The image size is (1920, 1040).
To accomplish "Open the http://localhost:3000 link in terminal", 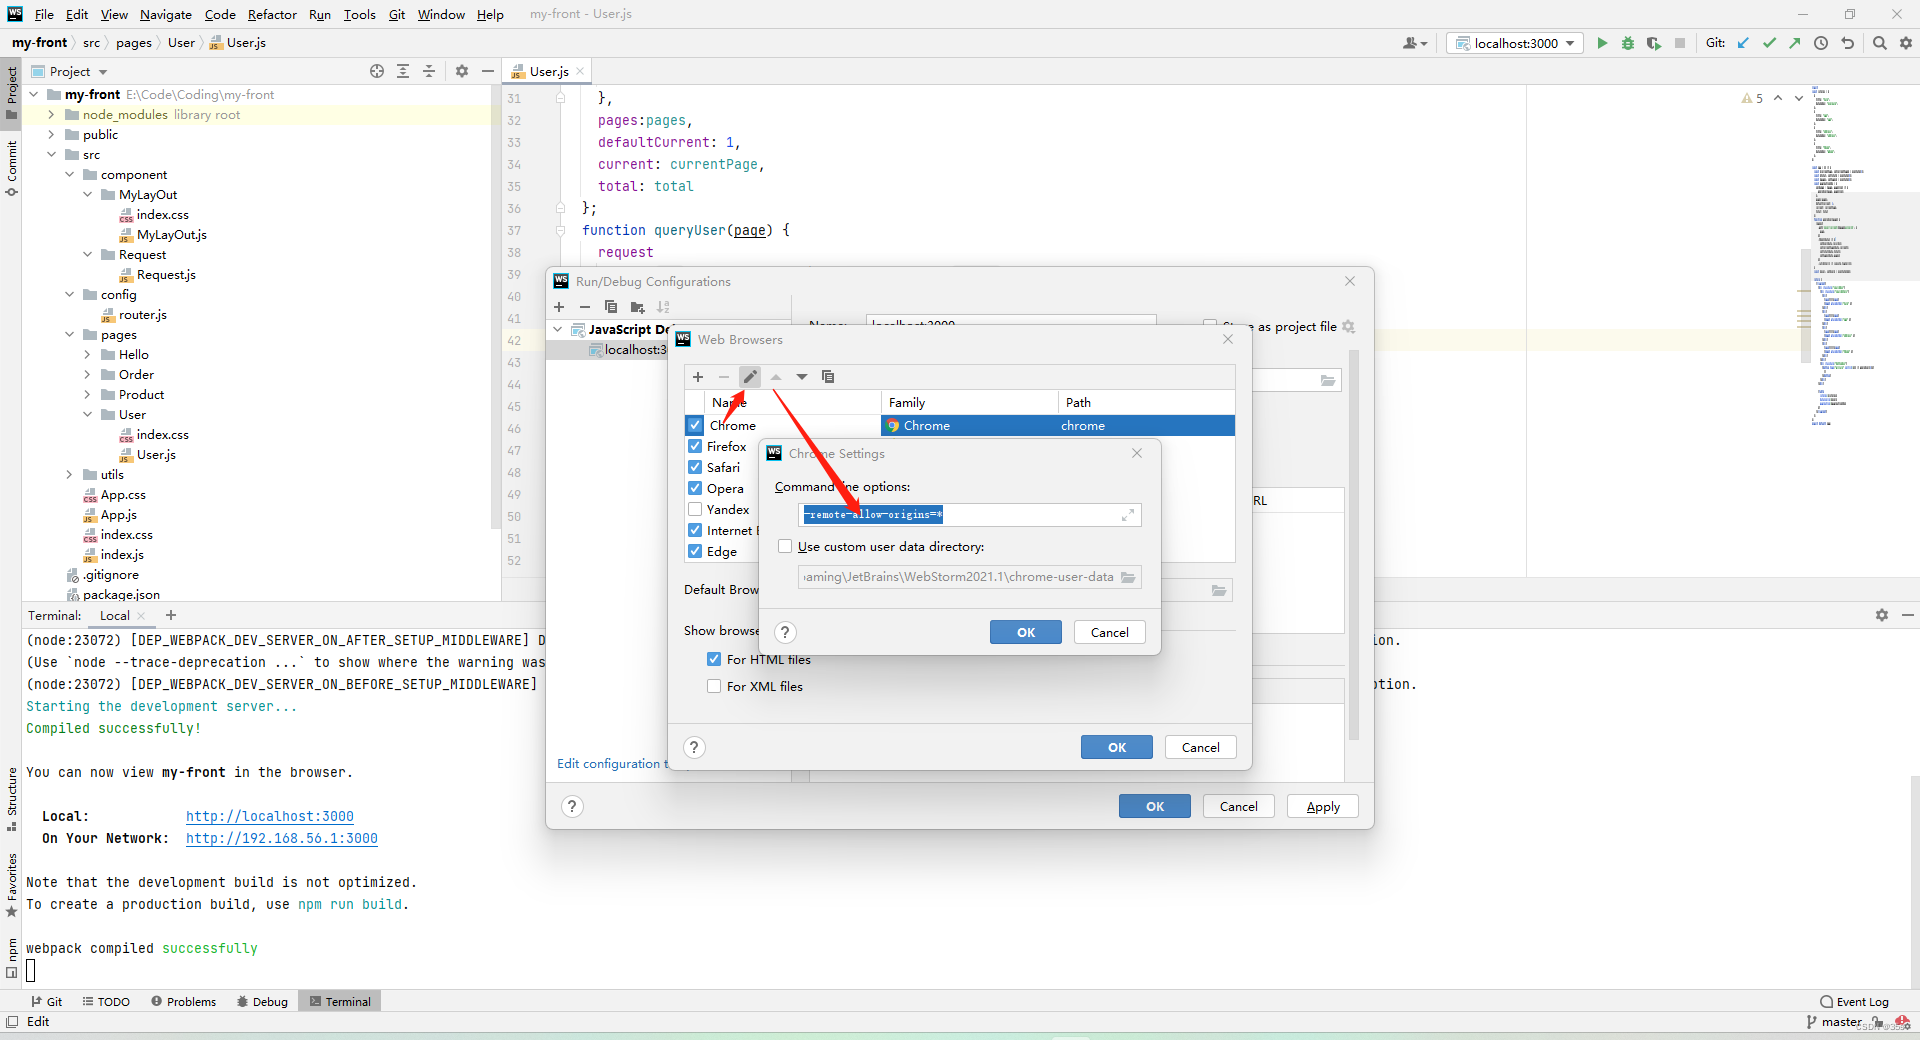I will coord(268,816).
